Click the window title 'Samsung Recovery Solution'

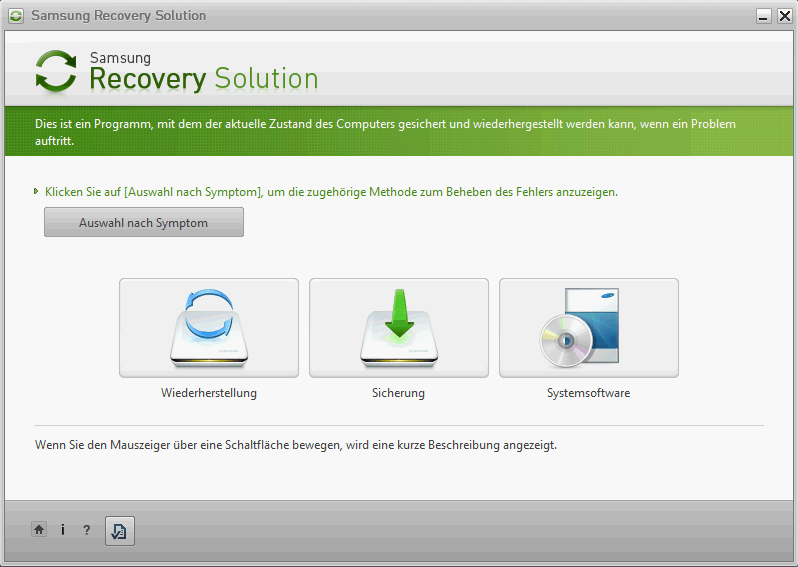point(119,16)
